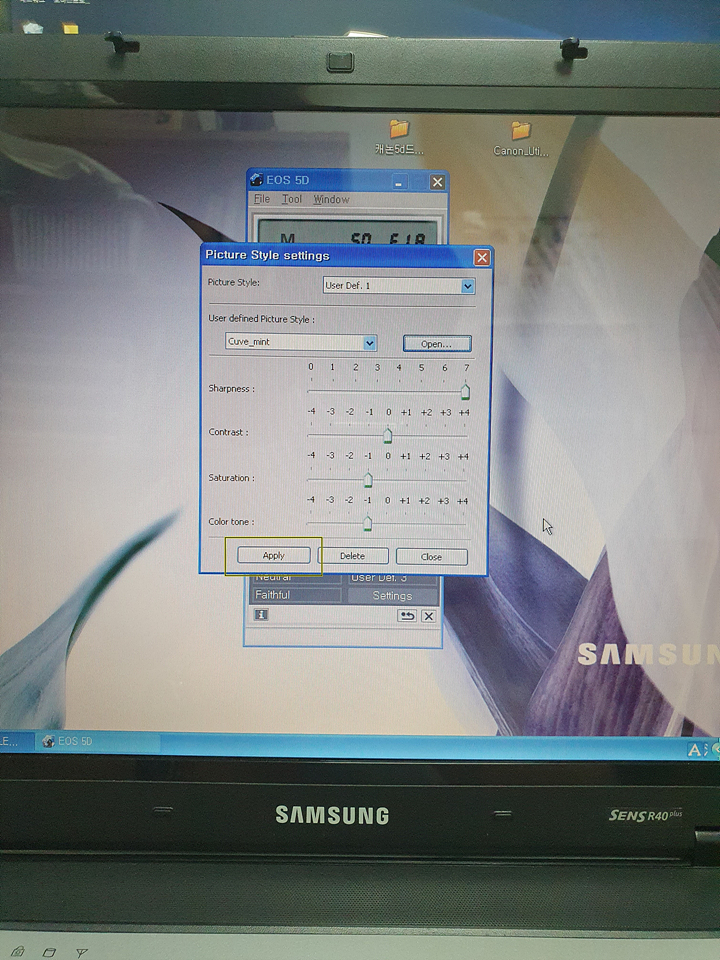This screenshot has height=960, width=720.
Task: Click the language indicator A in the system tray
Action: (x=695, y=749)
